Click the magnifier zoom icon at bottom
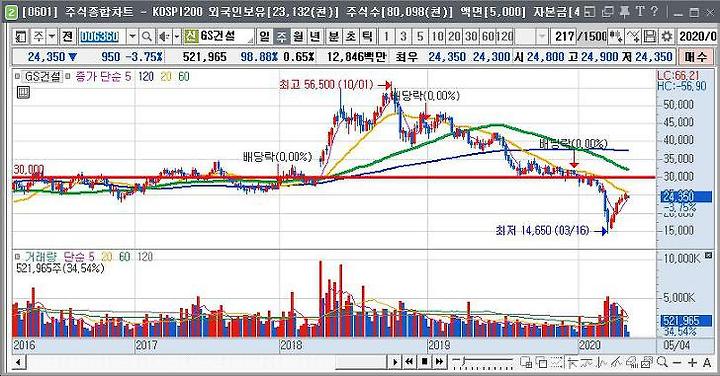The image size is (720, 376). [662, 362]
